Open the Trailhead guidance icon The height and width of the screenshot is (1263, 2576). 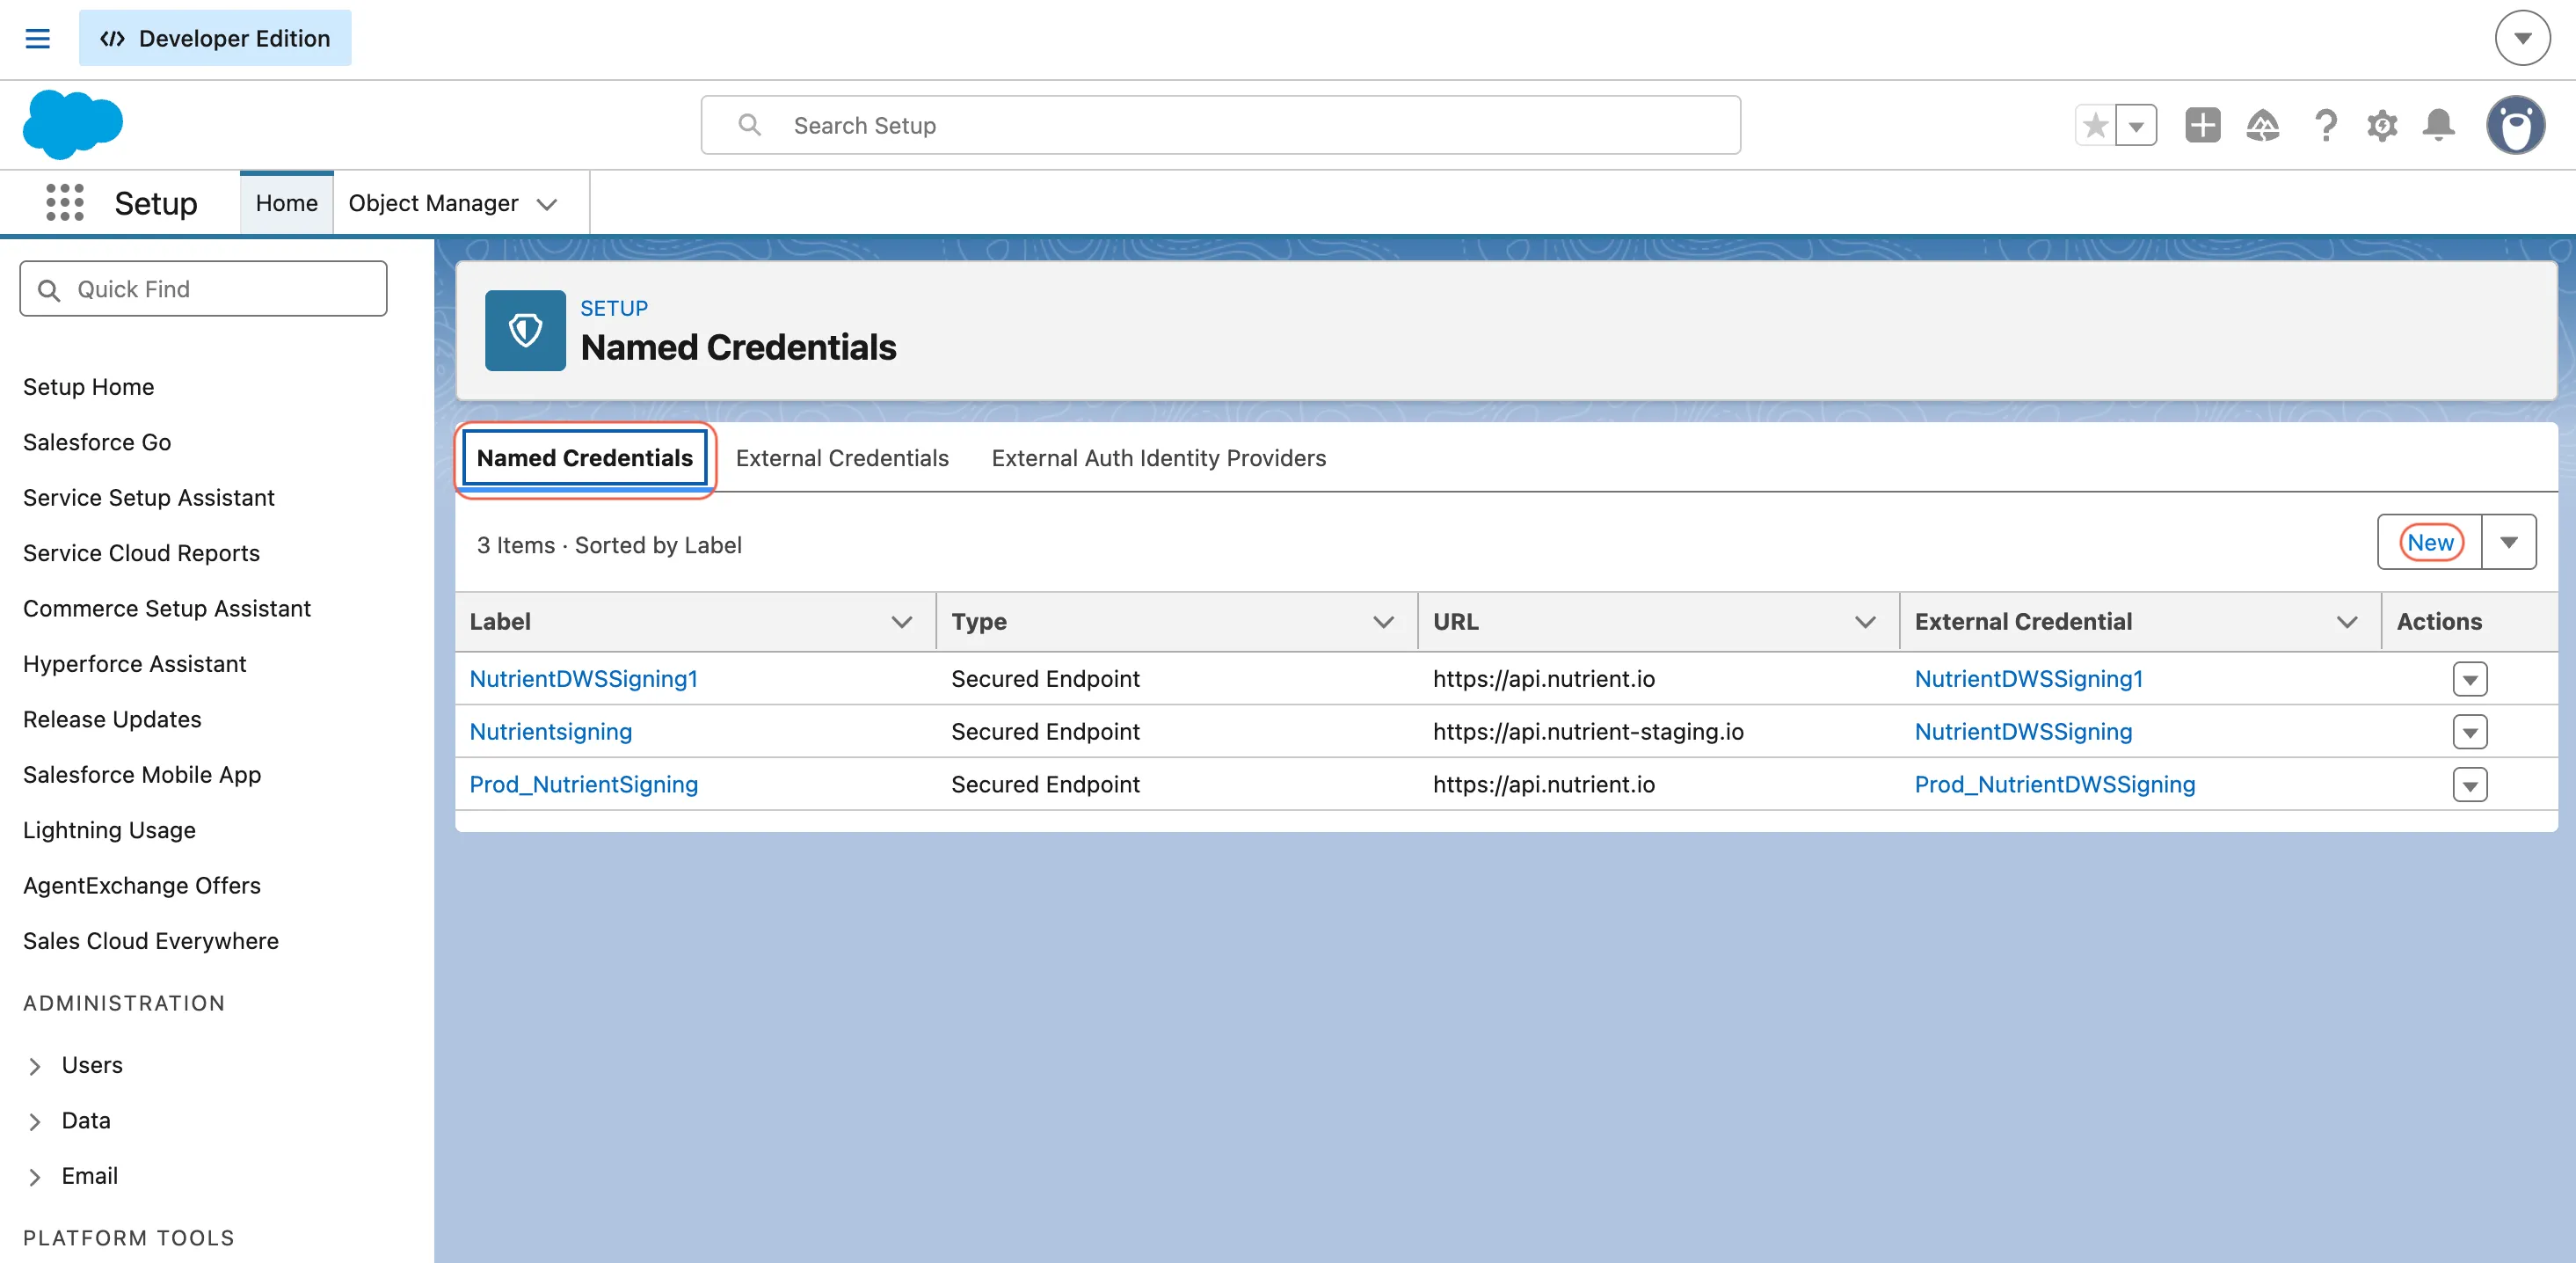(x=2262, y=125)
